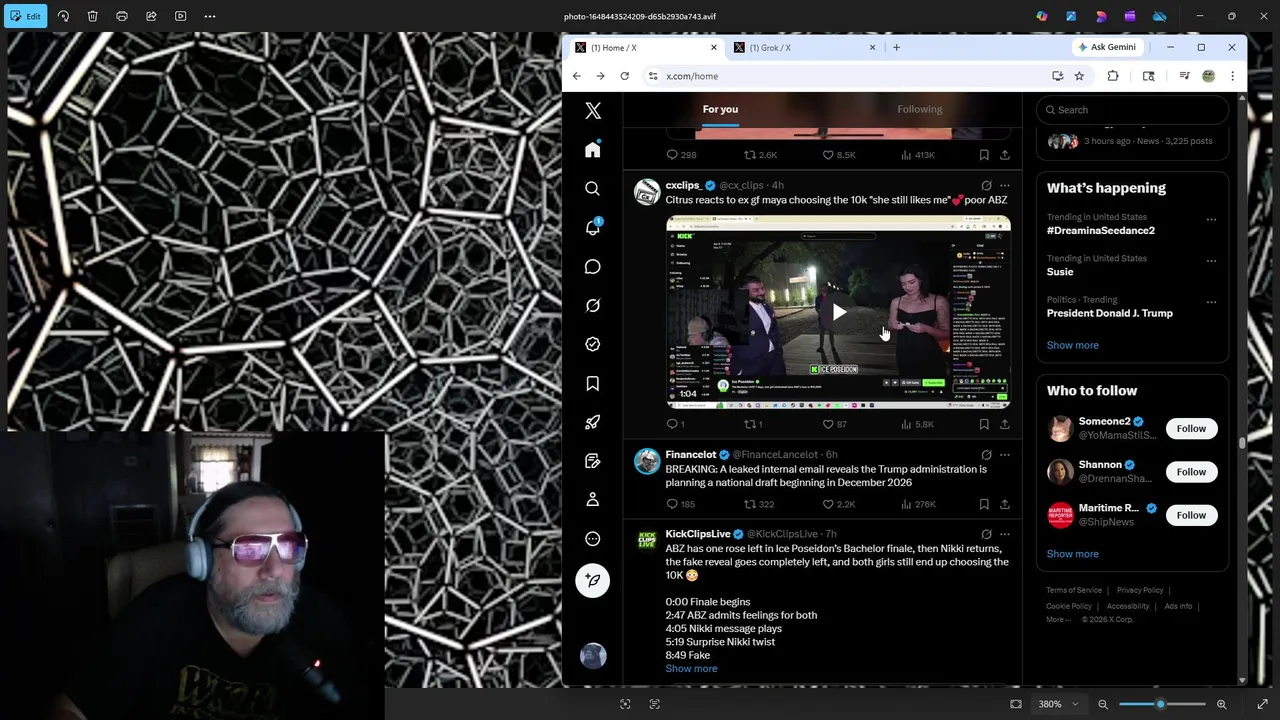Close the 'Home / X' browser tab

[714, 47]
